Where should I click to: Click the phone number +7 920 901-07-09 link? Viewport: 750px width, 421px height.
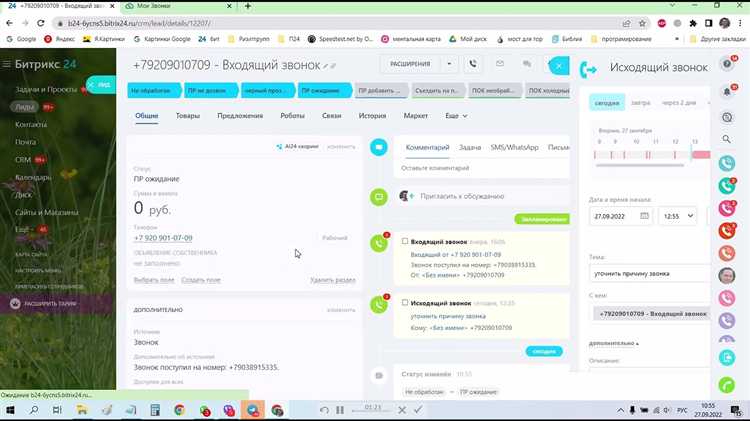coord(163,238)
